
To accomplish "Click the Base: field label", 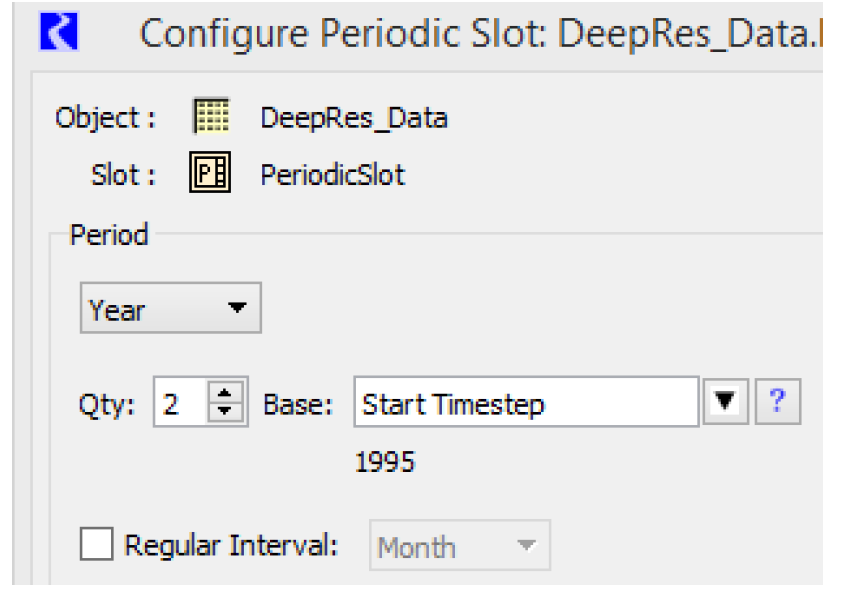I will point(297,404).
